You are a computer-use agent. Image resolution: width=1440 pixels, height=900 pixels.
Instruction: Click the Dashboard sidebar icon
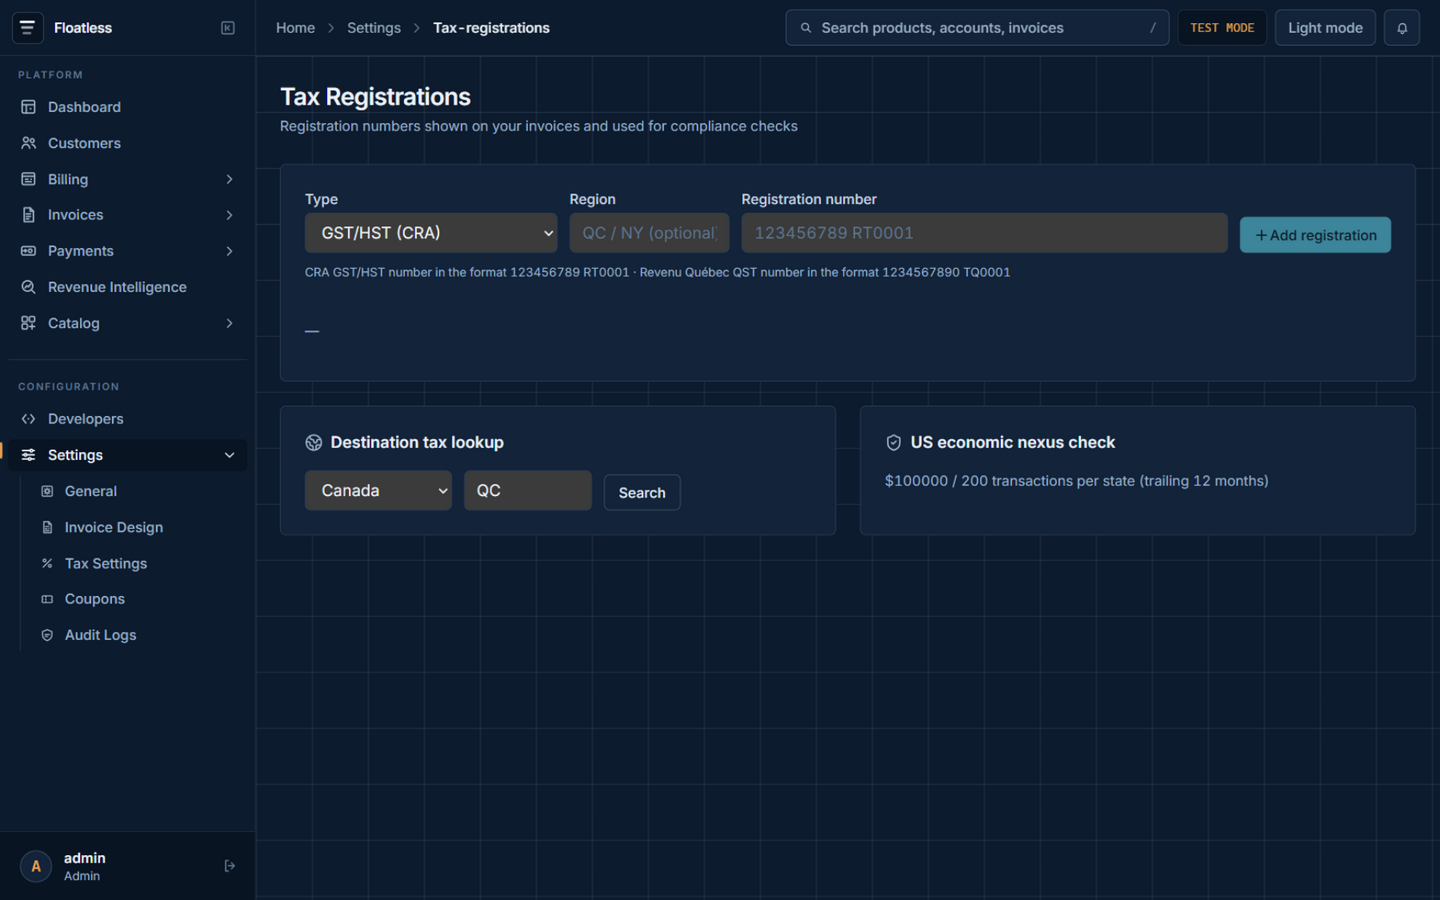28,107
